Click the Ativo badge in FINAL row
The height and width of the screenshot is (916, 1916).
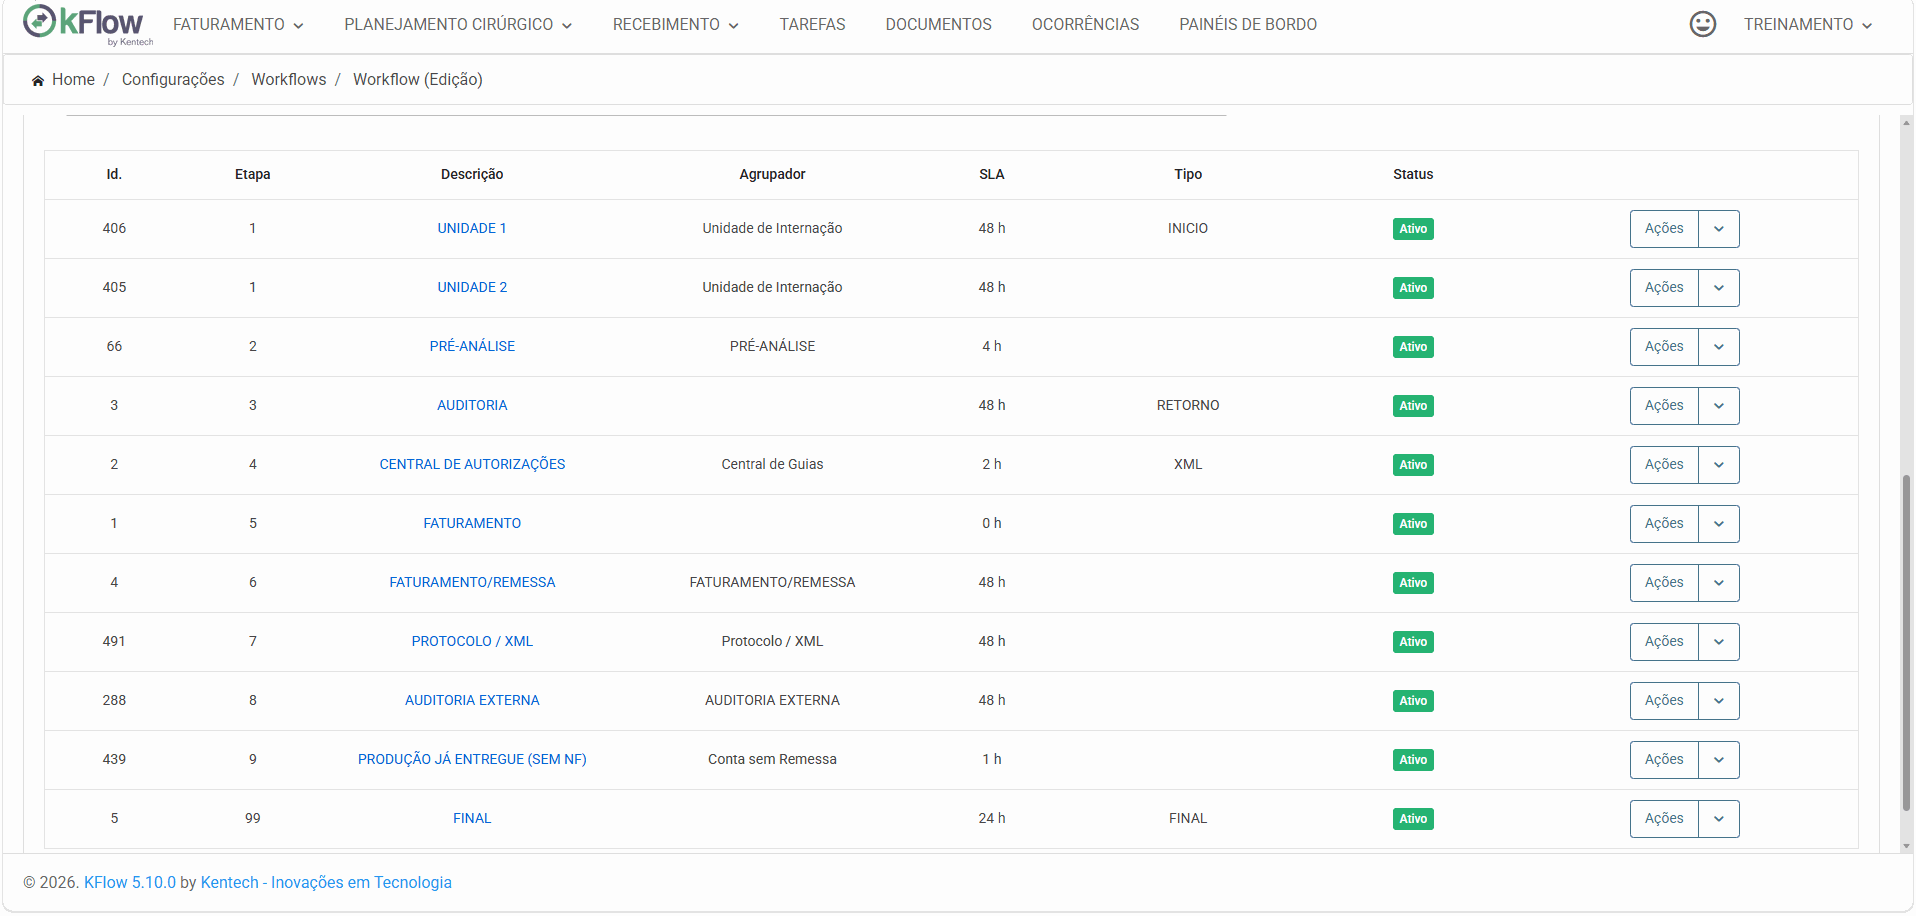pyautogui.click(x=1413, y=819)
